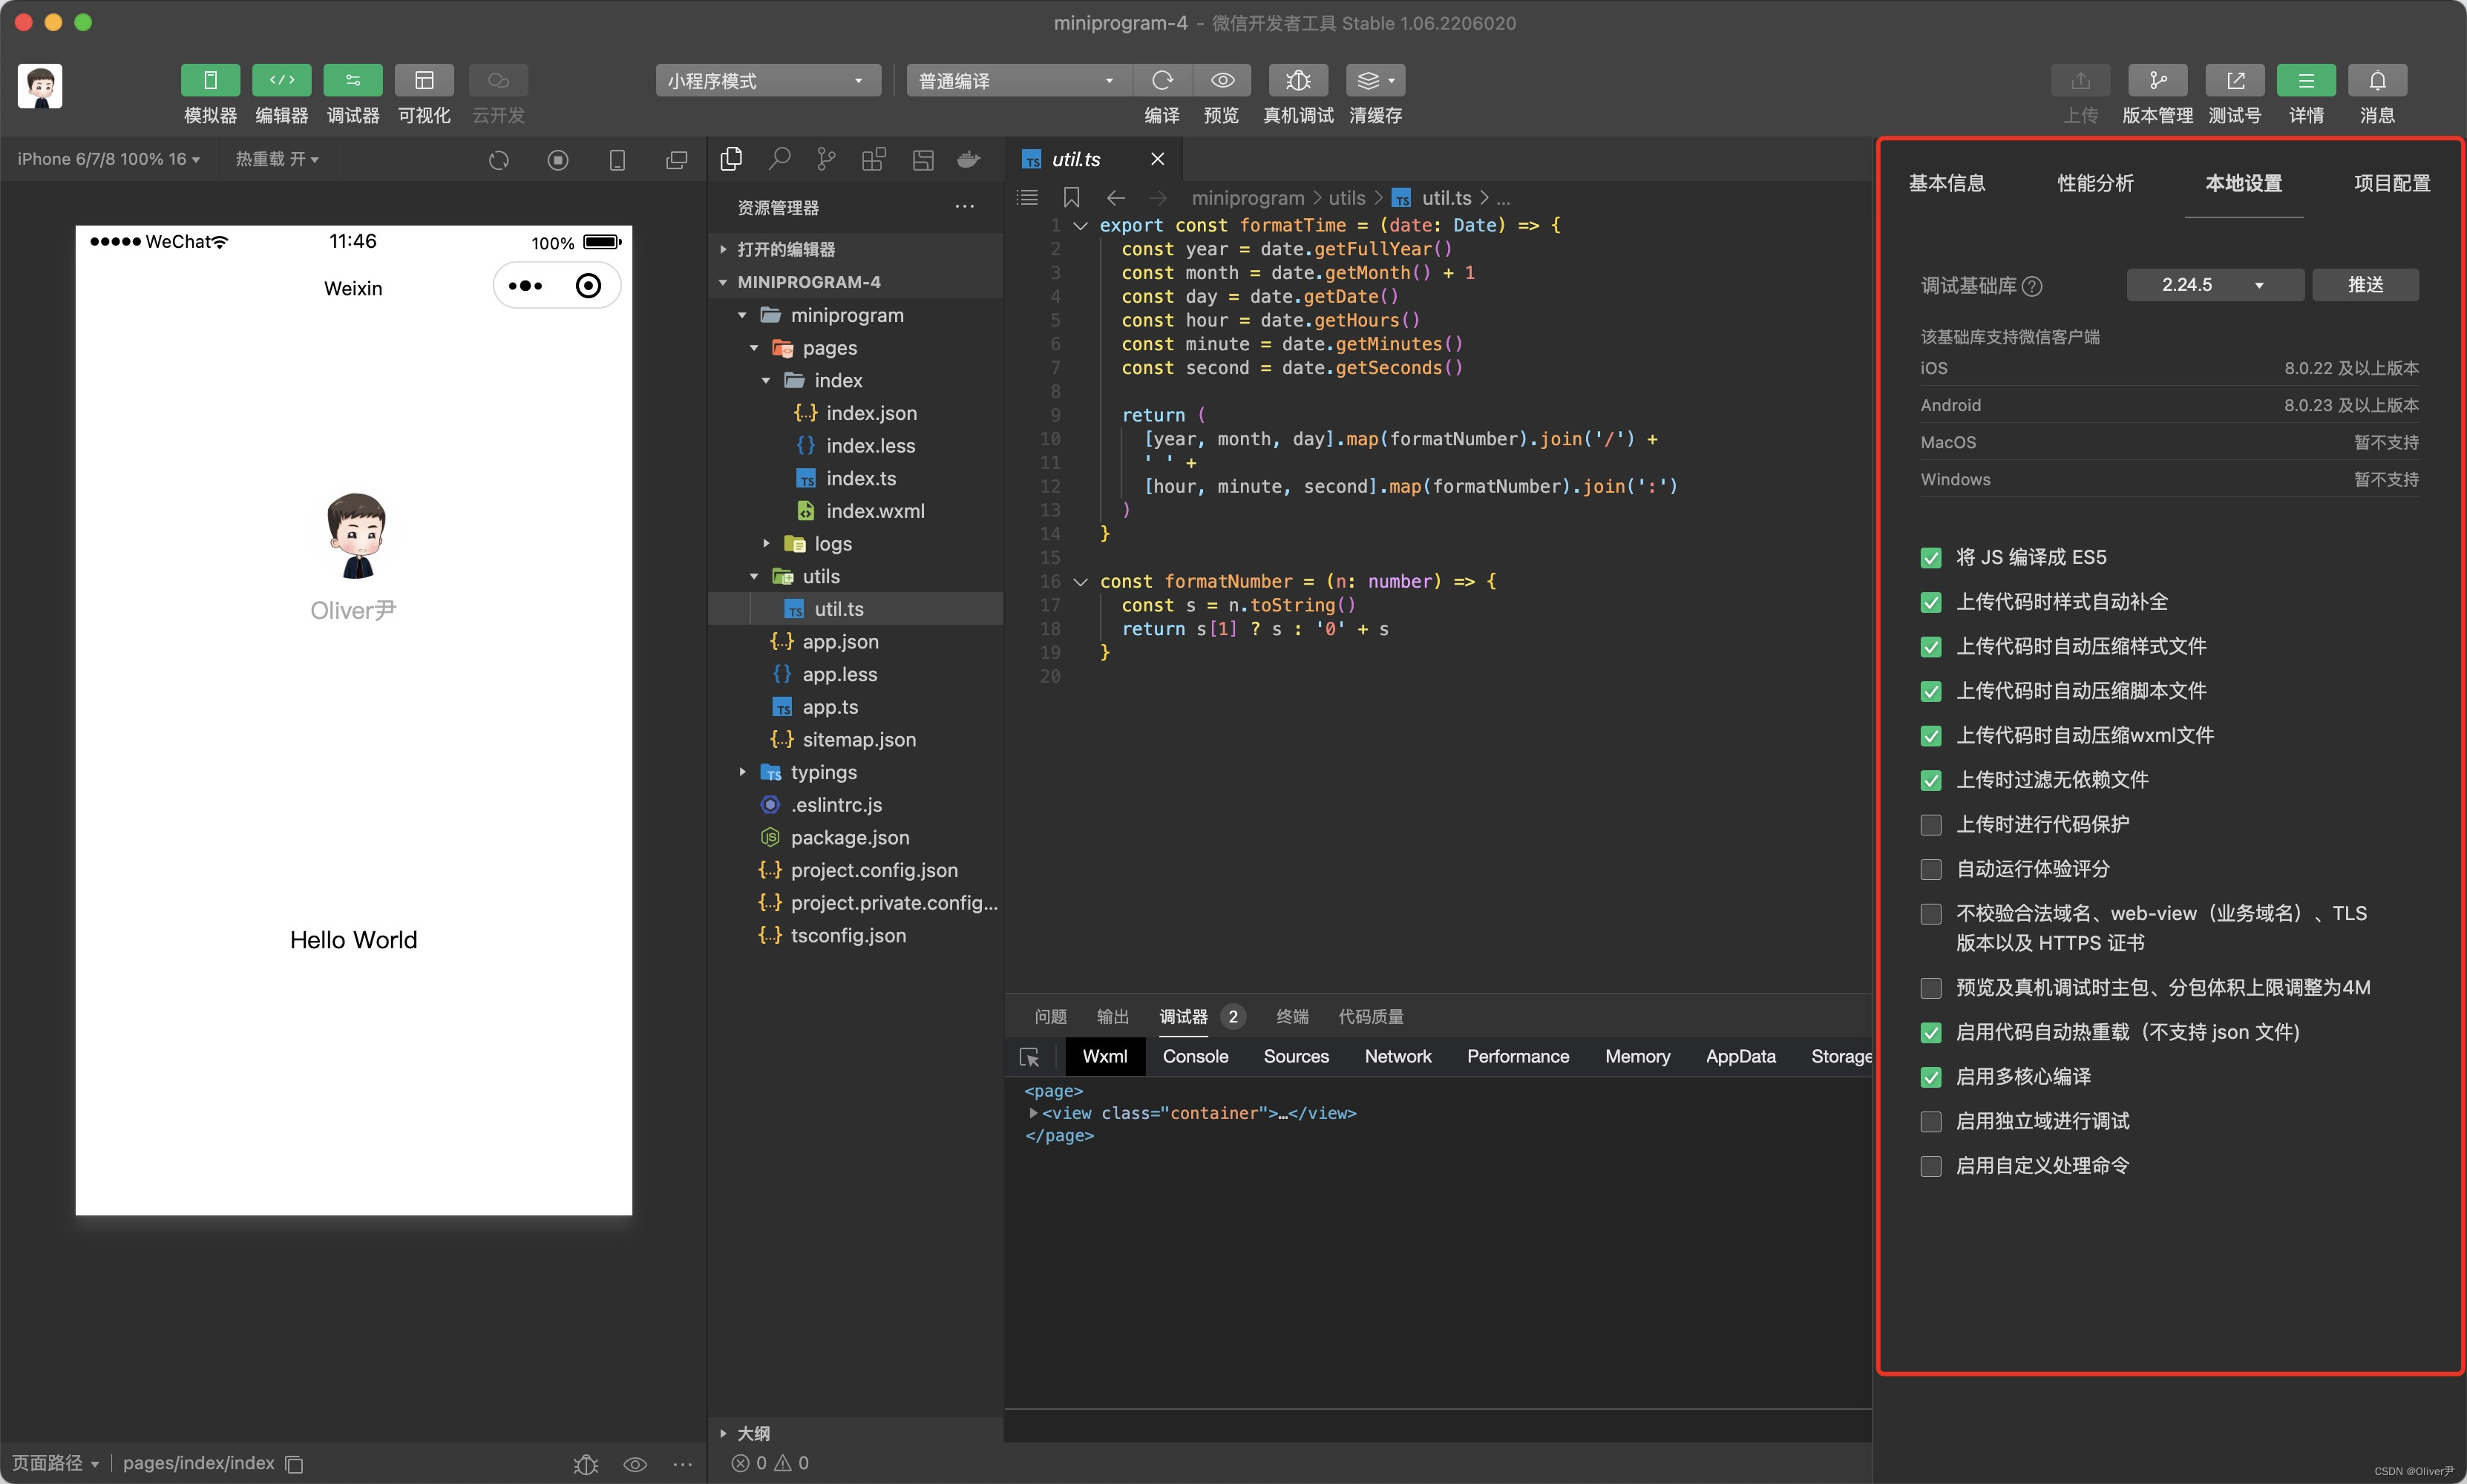
Task: Open the explorer files icon in sidebar
Action: (x=731, y=159)
